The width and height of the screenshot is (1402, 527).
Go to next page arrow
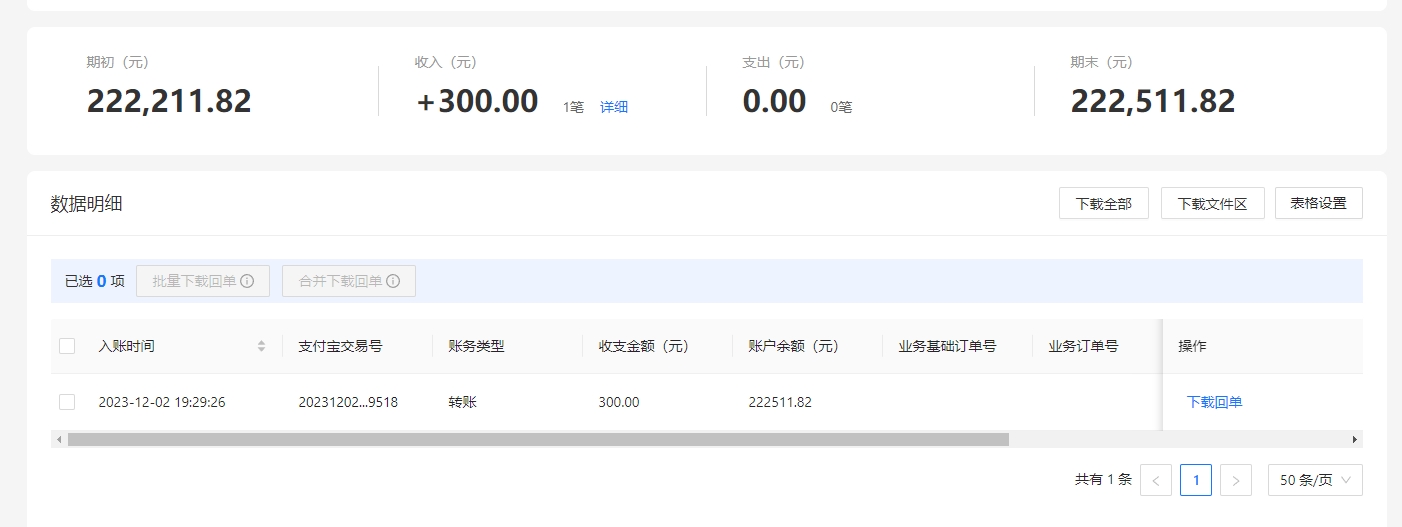coord(1236,480)
